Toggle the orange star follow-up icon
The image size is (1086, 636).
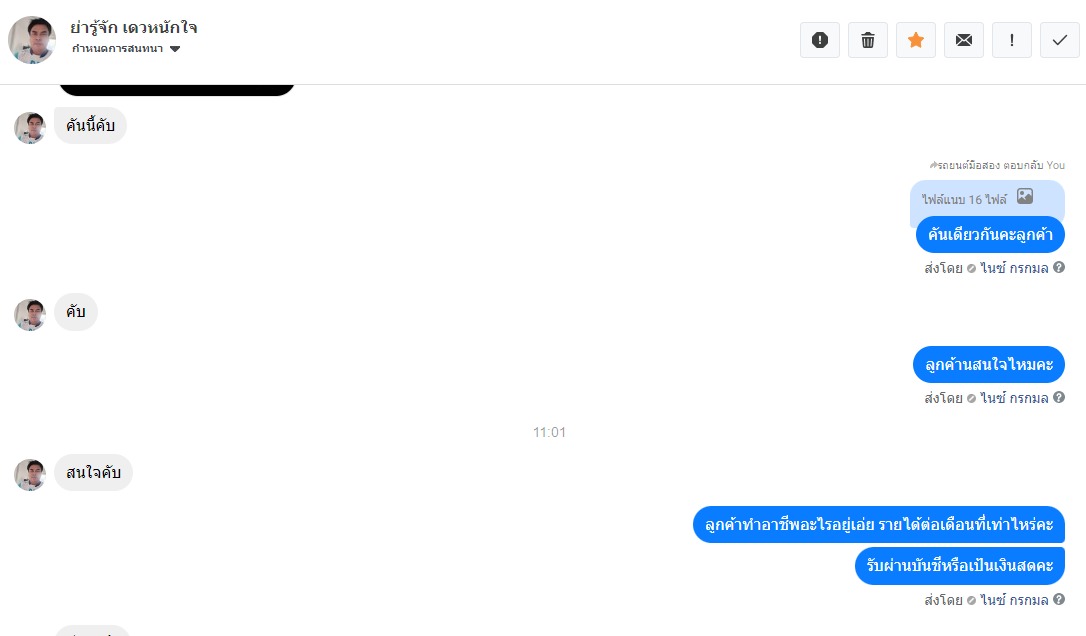916,40
